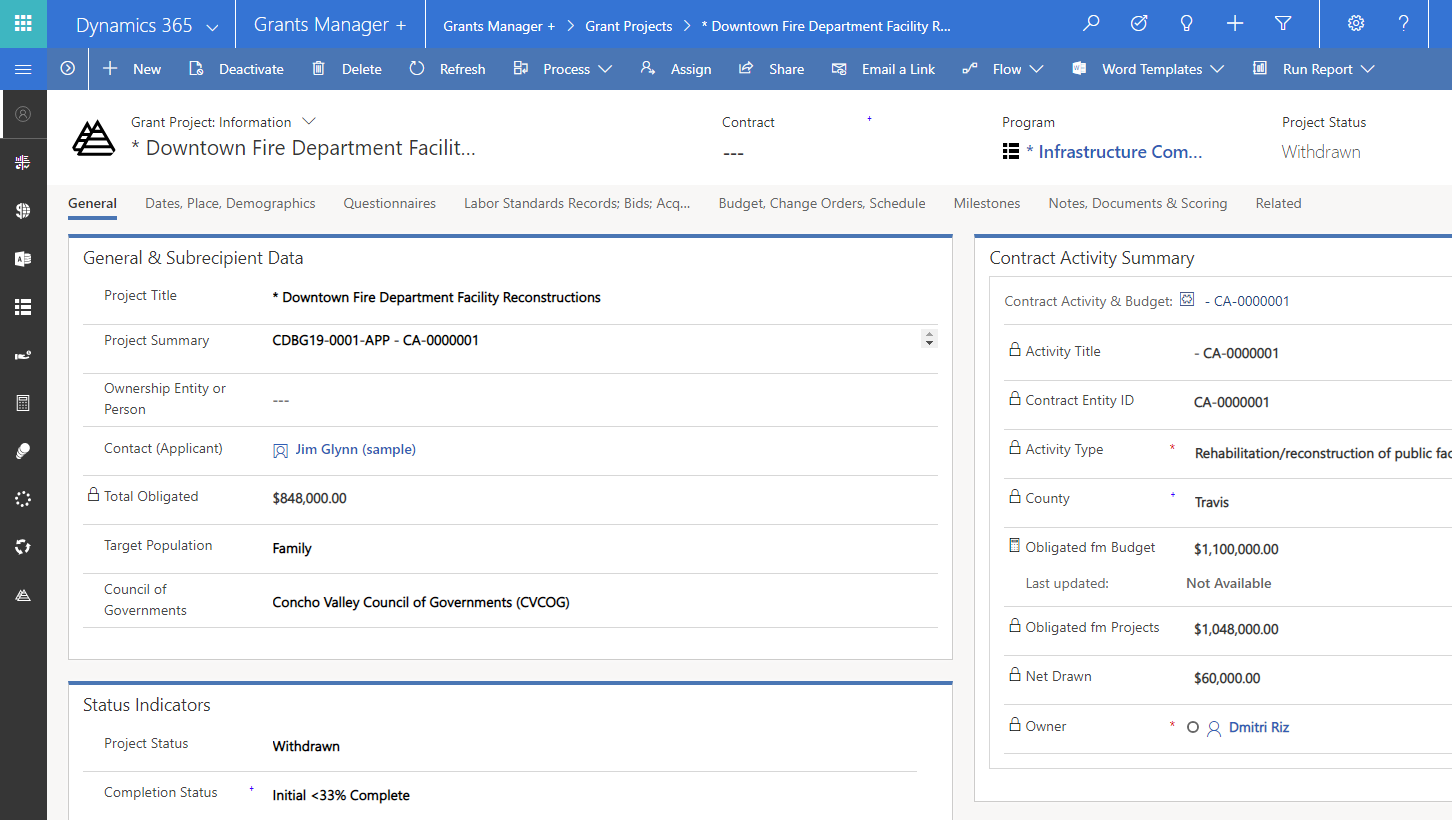Open the Labor Standards Records tab
The height and width of the screenshot is (820, 1452).
click(x=577, y=203)
